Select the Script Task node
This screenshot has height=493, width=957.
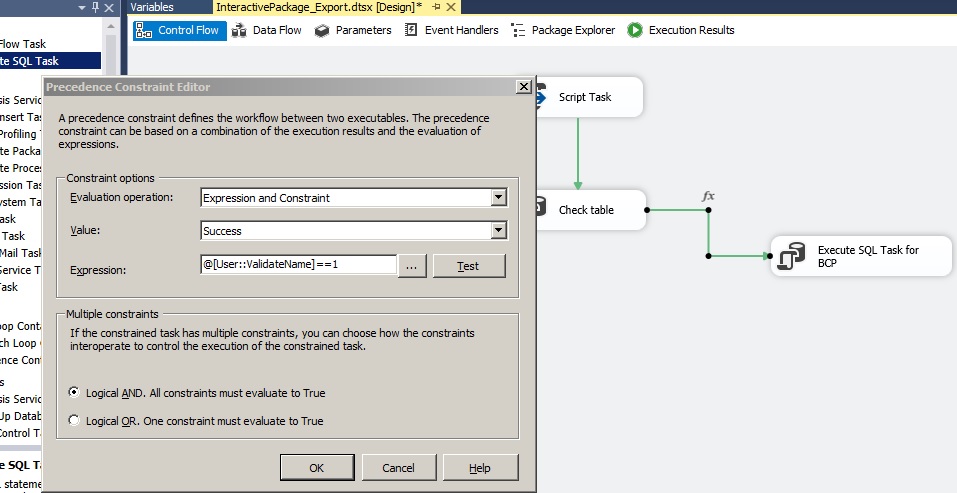click(x=588, y=97)
